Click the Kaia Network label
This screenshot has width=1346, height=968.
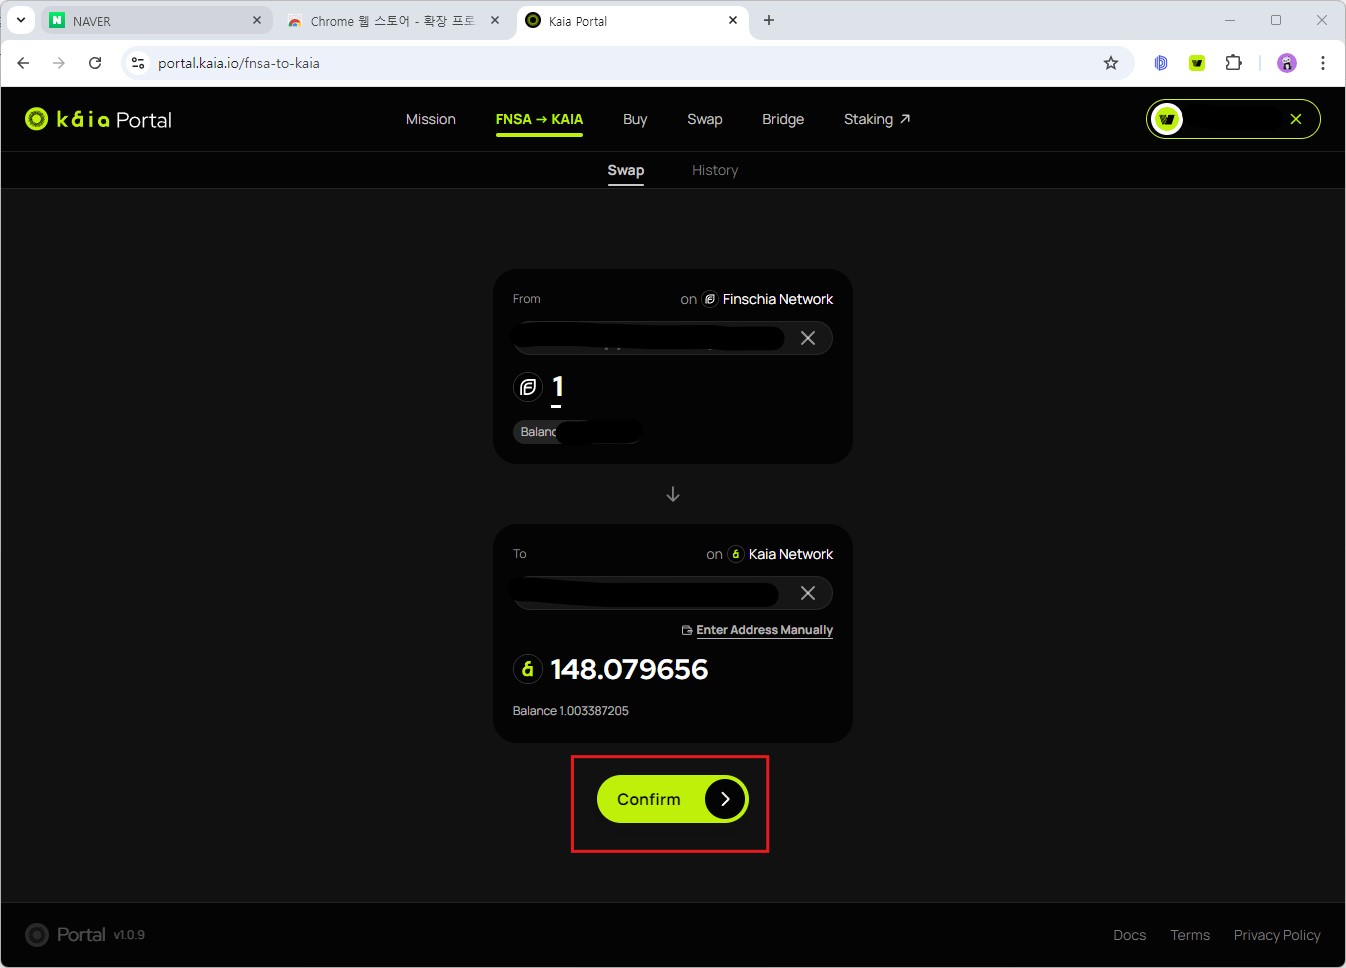tap(791, 554)
